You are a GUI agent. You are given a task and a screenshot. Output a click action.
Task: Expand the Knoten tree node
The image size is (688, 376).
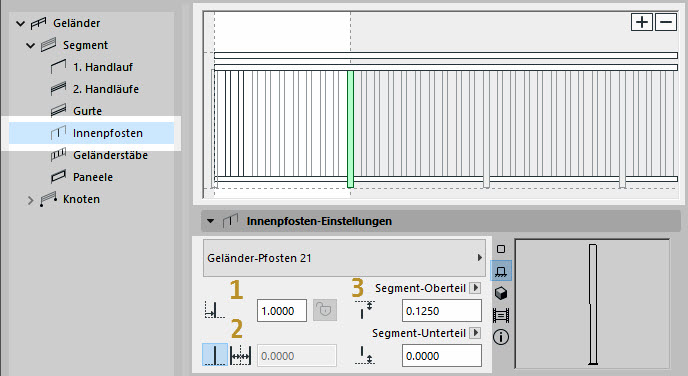pos(30,200)
